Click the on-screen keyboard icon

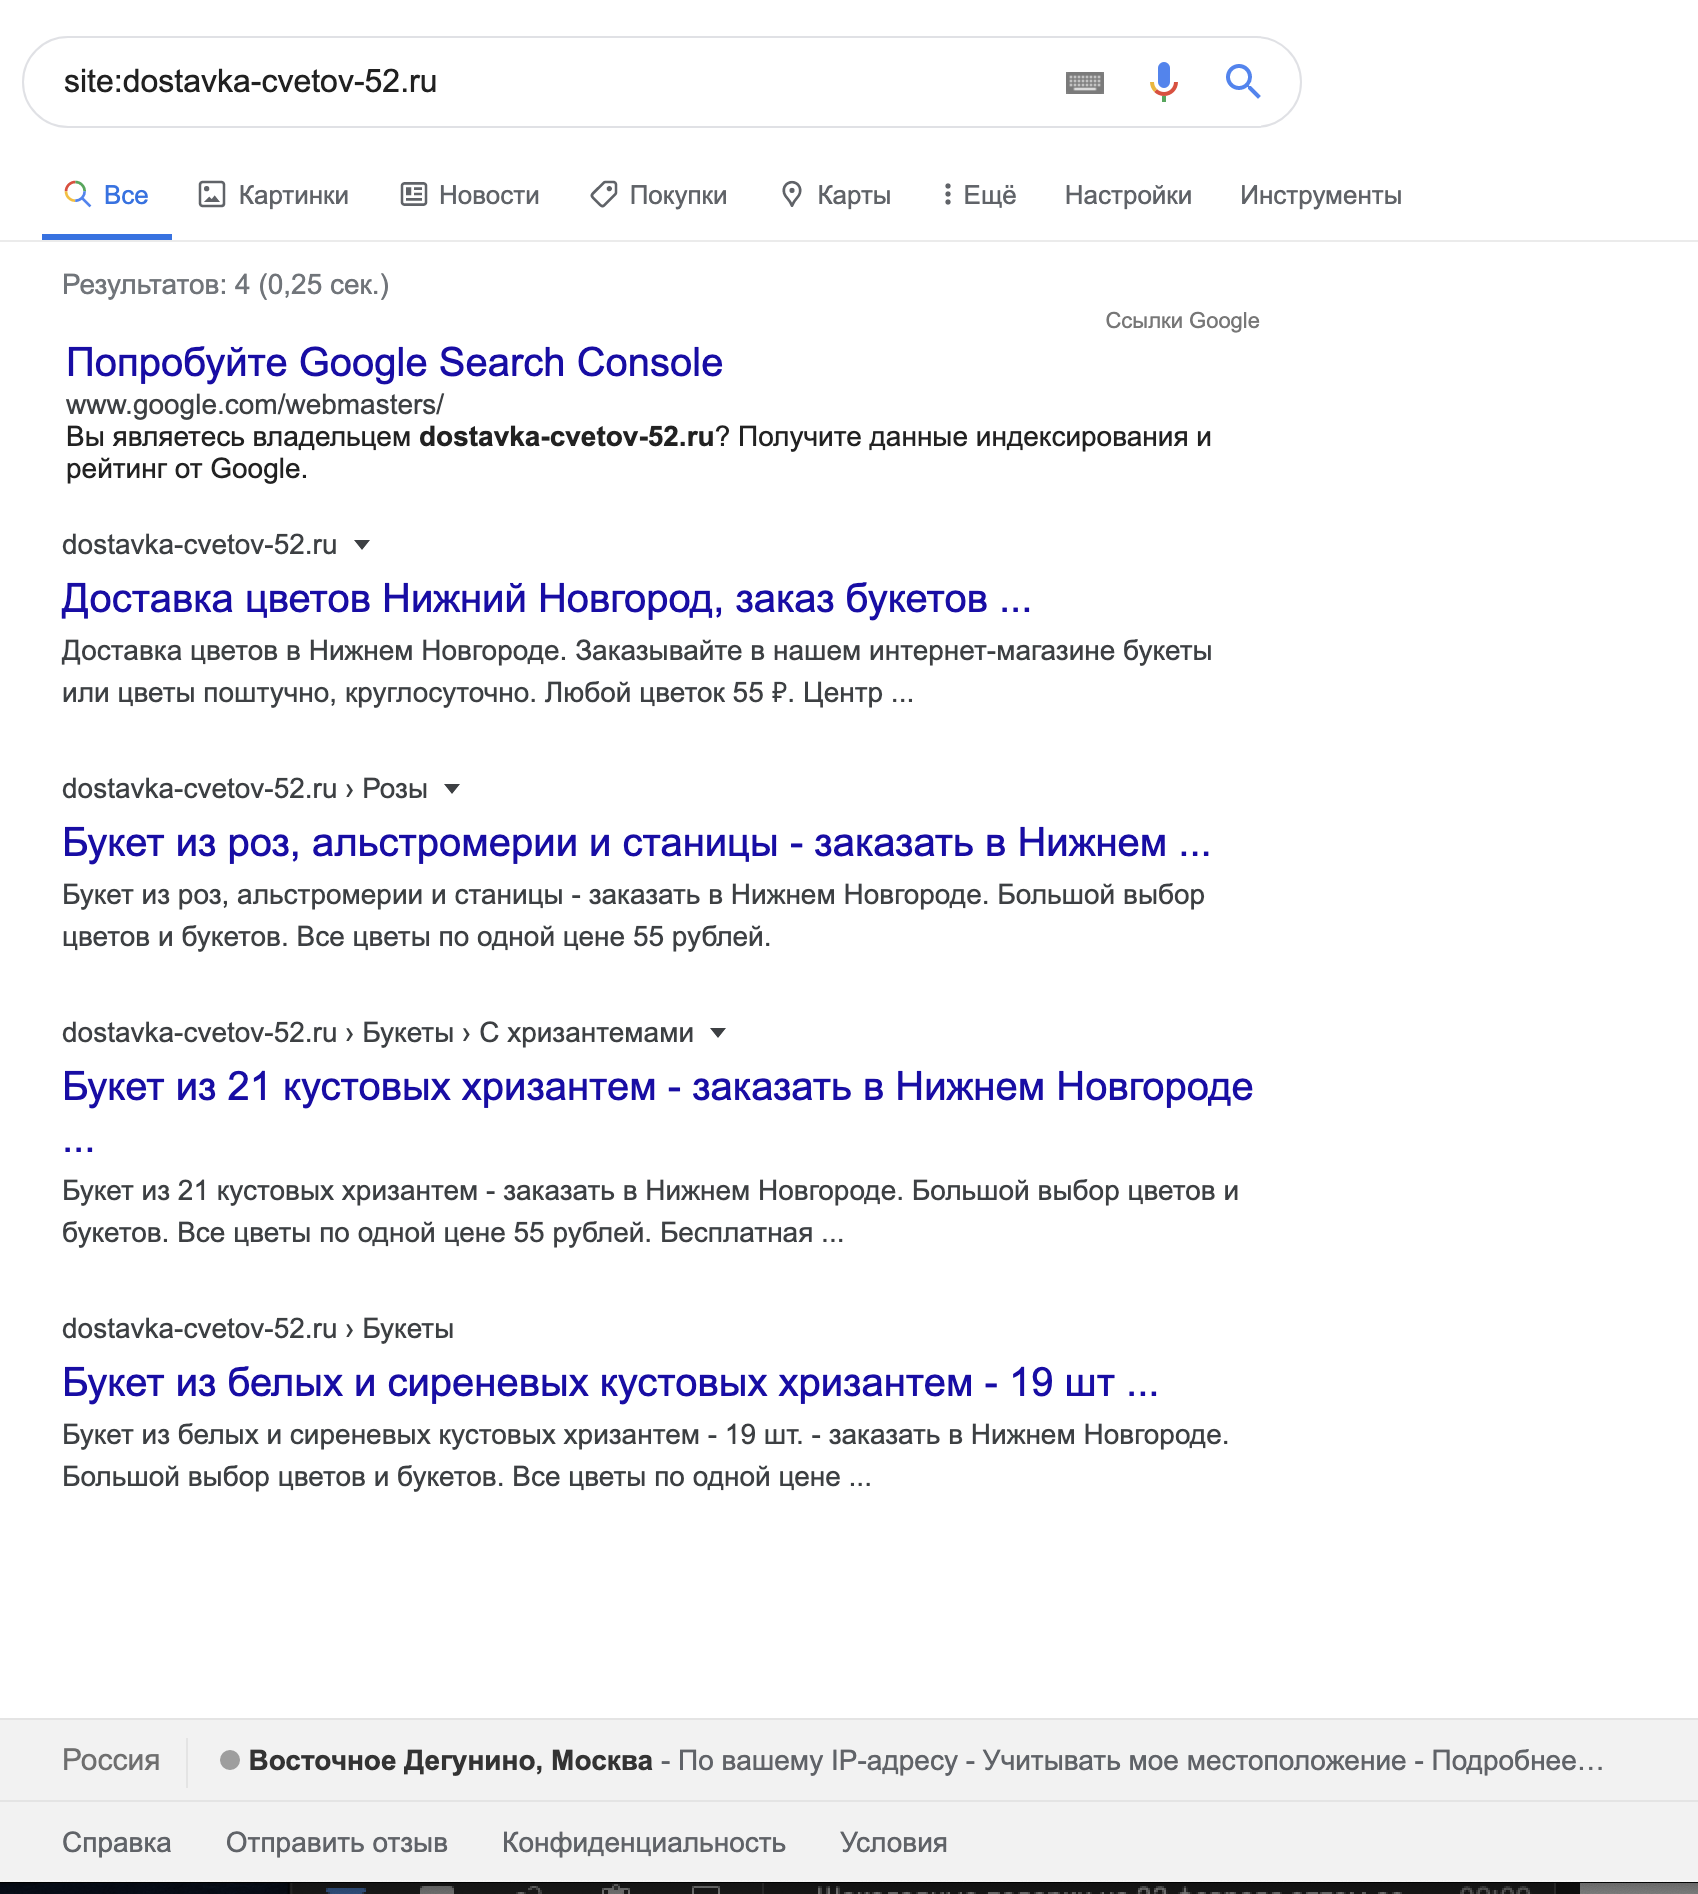(1084, 82)
